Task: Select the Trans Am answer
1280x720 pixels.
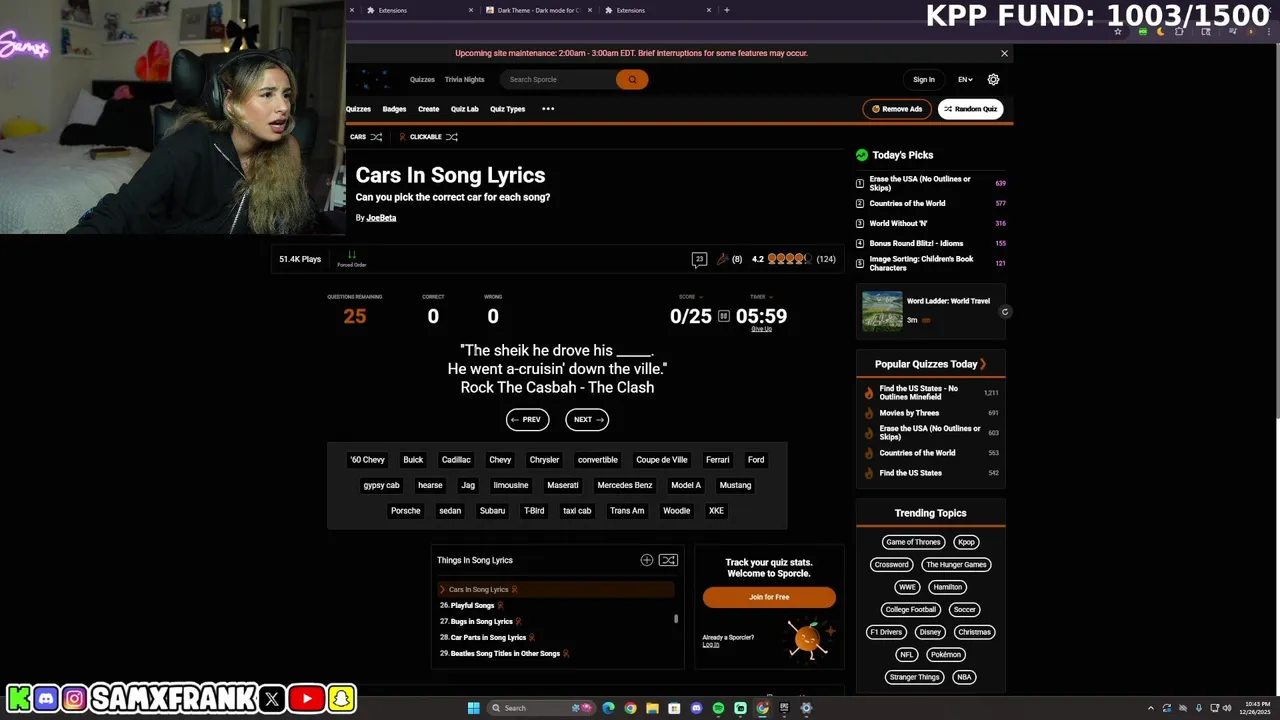Action: coord(627,511)
